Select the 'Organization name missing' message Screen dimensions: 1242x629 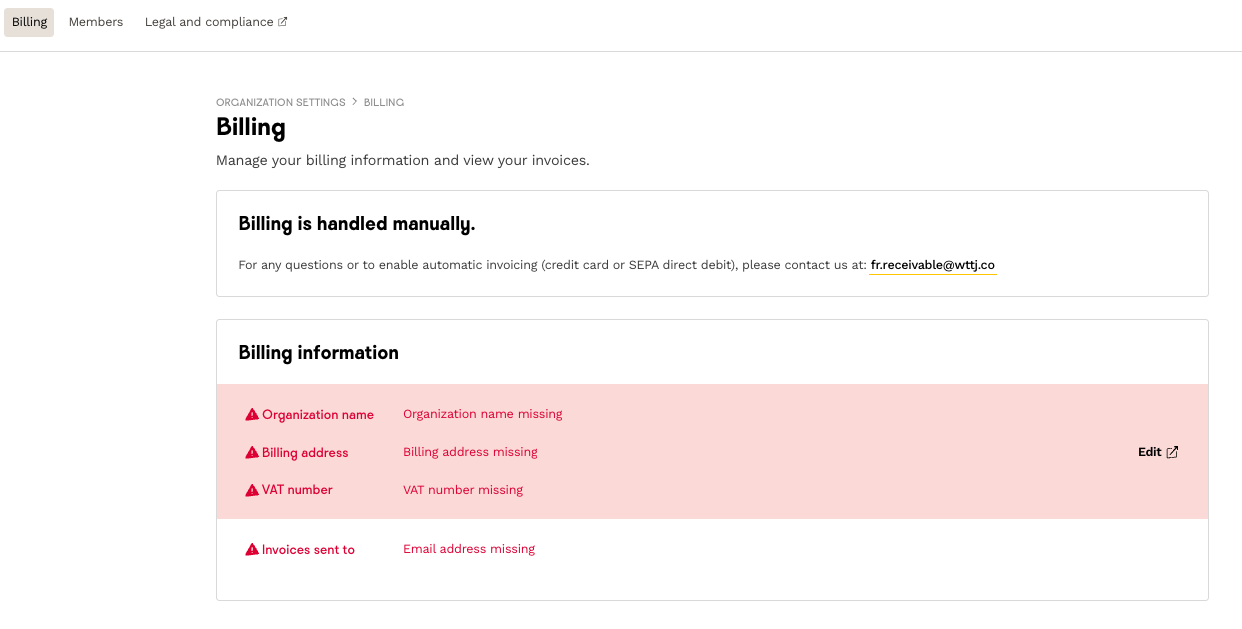coord(482,414)
